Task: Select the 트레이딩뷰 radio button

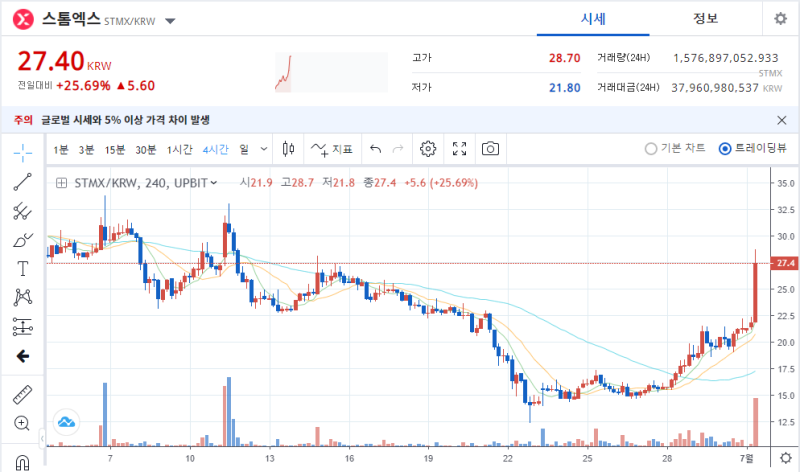Action: pyautogui.click(x=725, y=149)
